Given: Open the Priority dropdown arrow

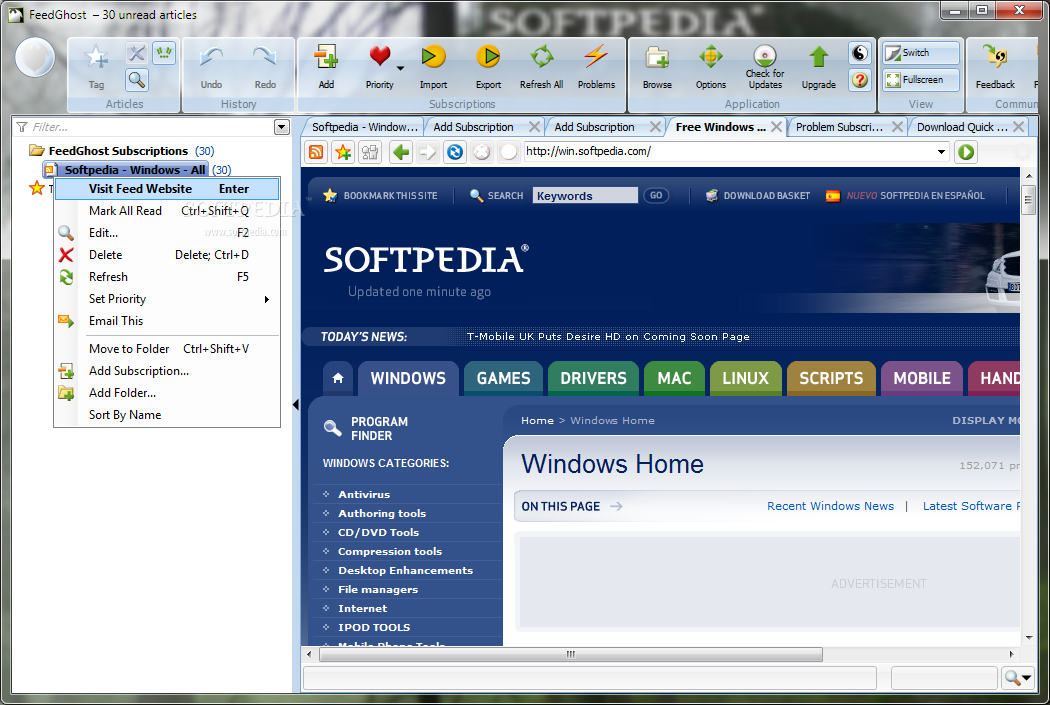Looking at the screenshot, I should (400, 68).
